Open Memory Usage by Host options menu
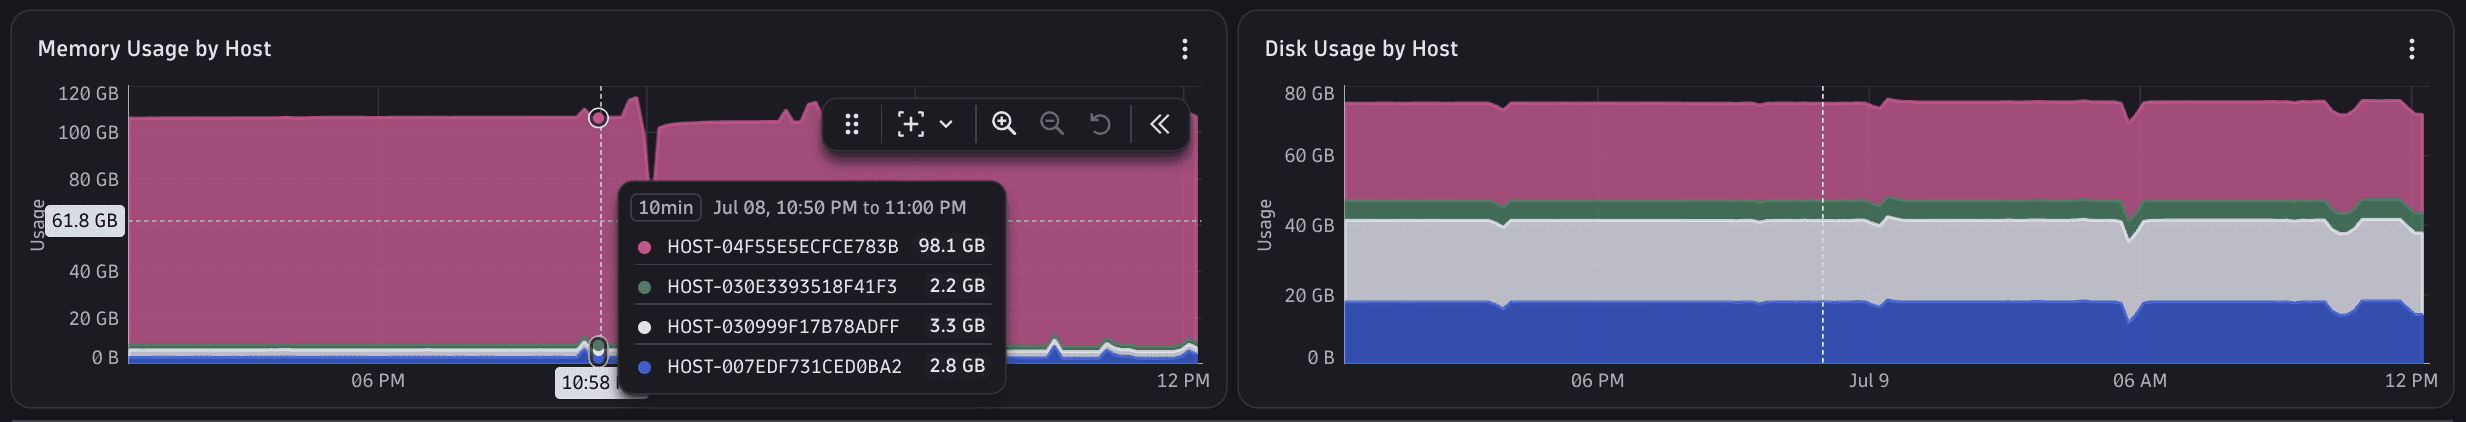The height and width of the screenshot is (422, 2466). [x=1184, y=49]
